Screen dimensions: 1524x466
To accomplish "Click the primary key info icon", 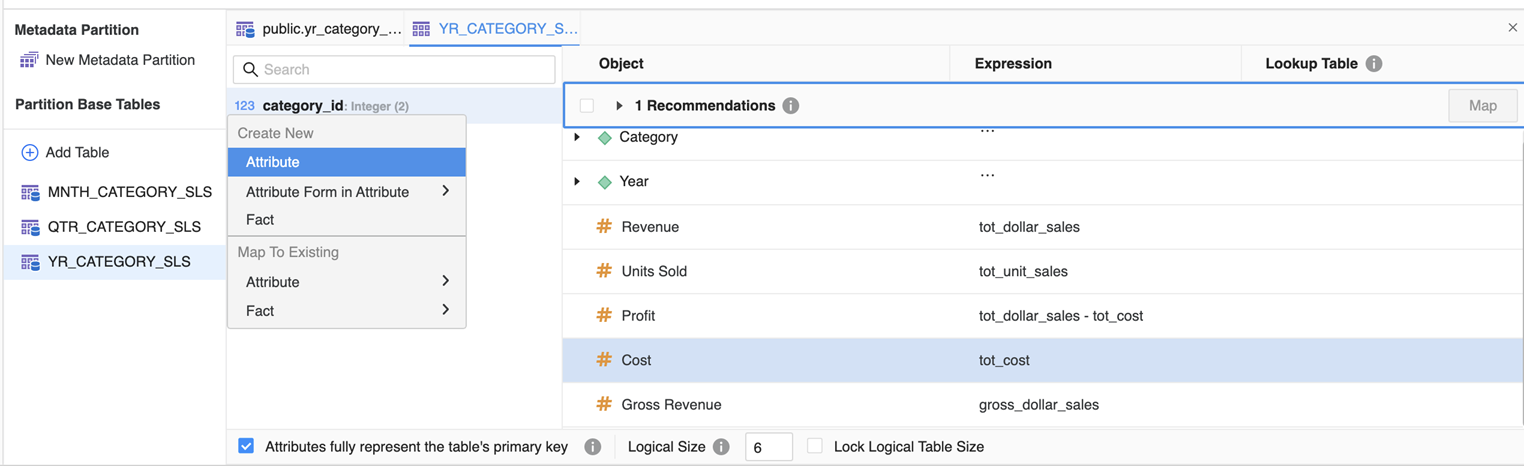I will pyautogui.click(x=592, y=447).
